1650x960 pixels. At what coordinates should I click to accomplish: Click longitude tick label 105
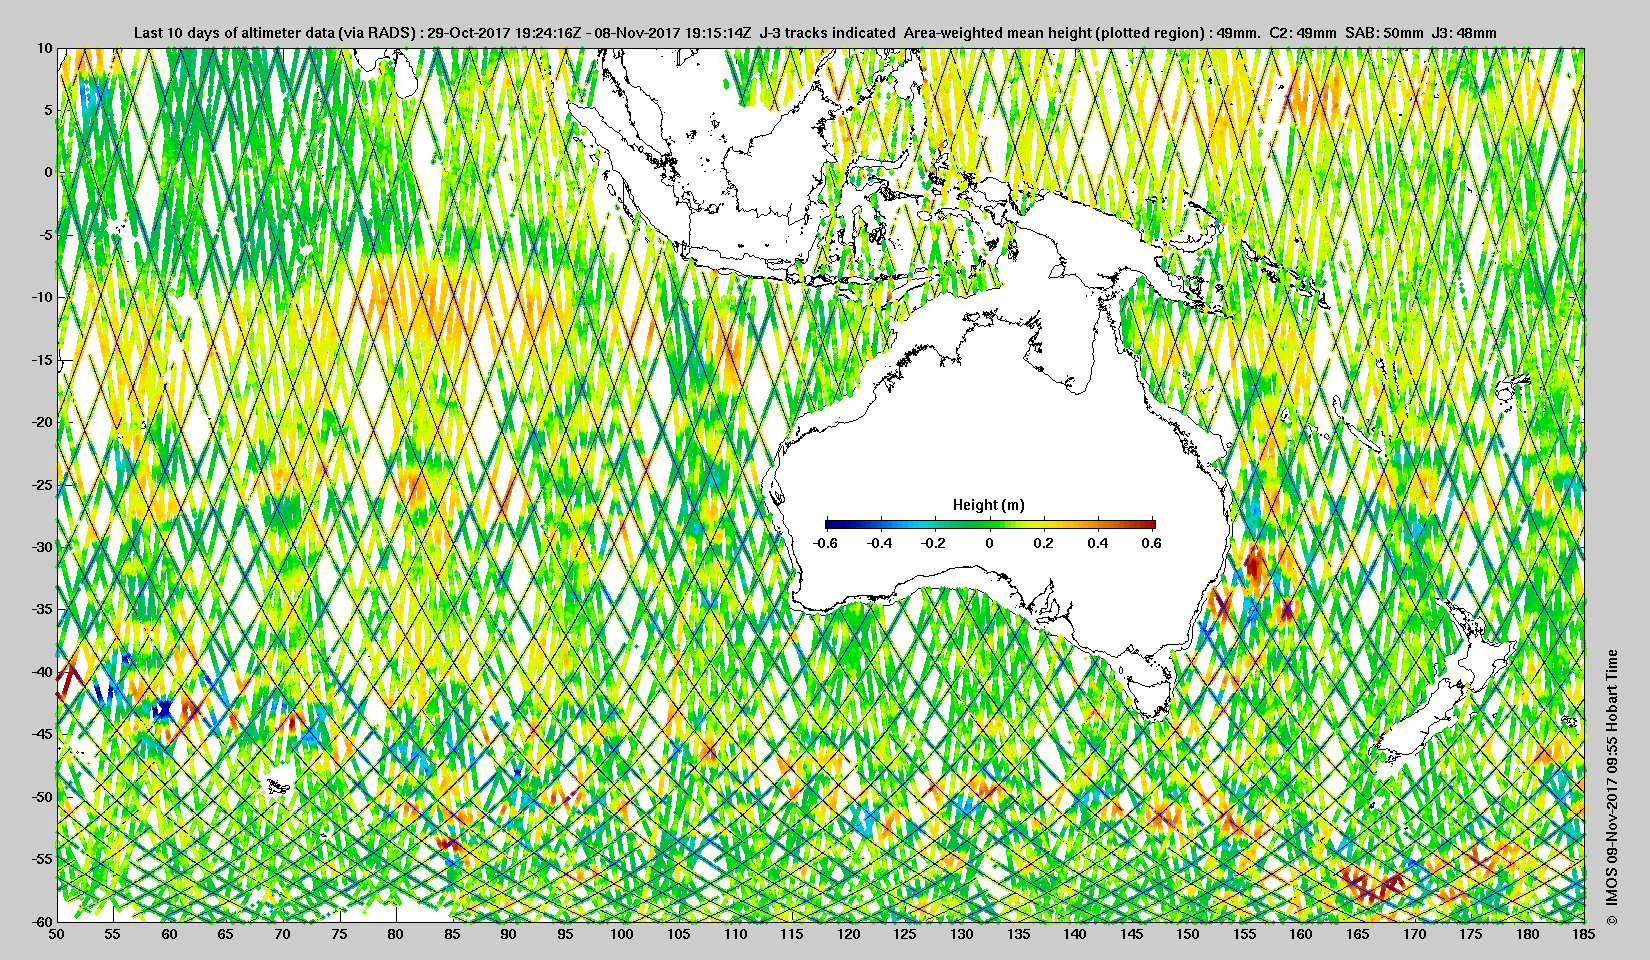679,935
